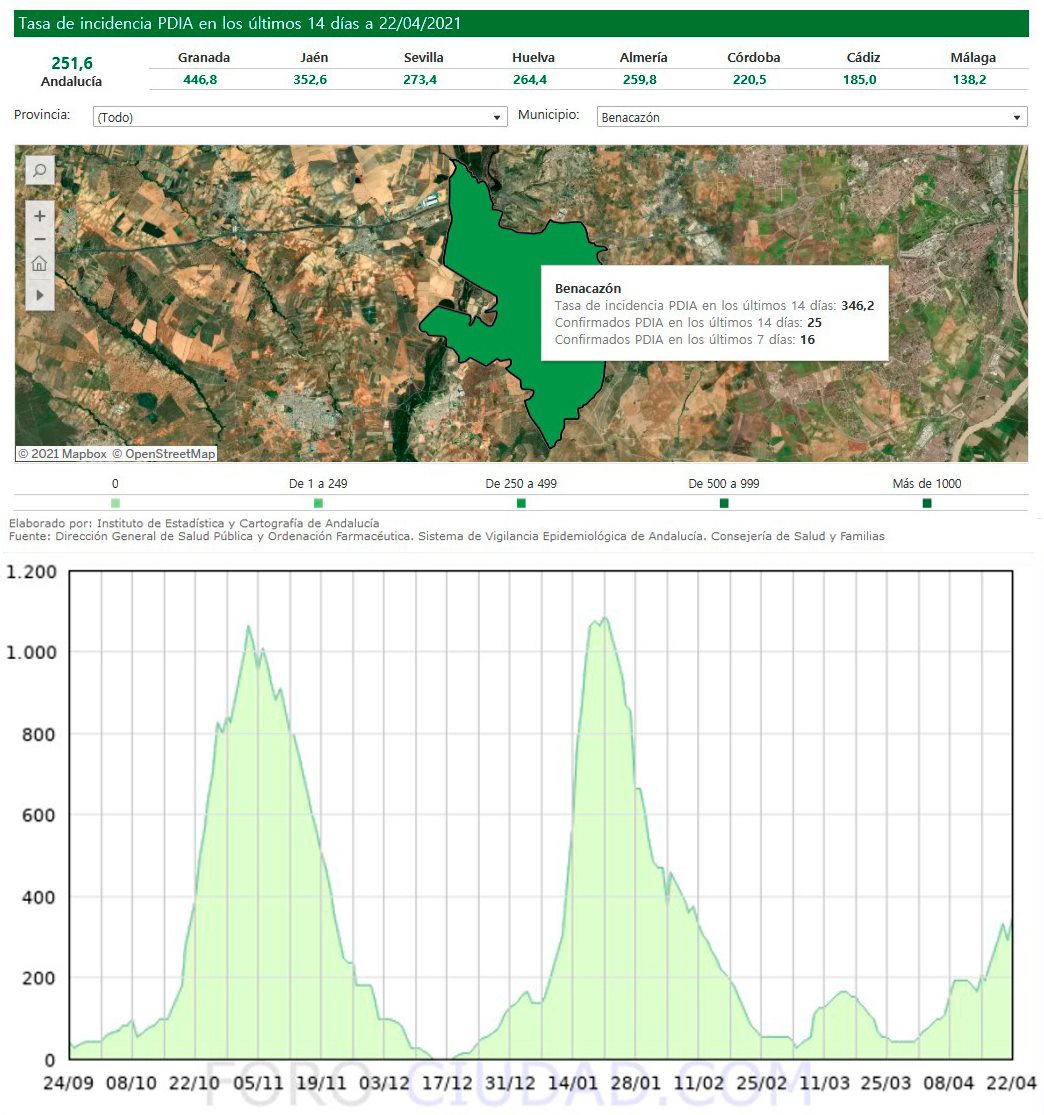Click the map search magnifier icon
The height and width of the screenshot is (1115, 1044).
click(39, 171)
